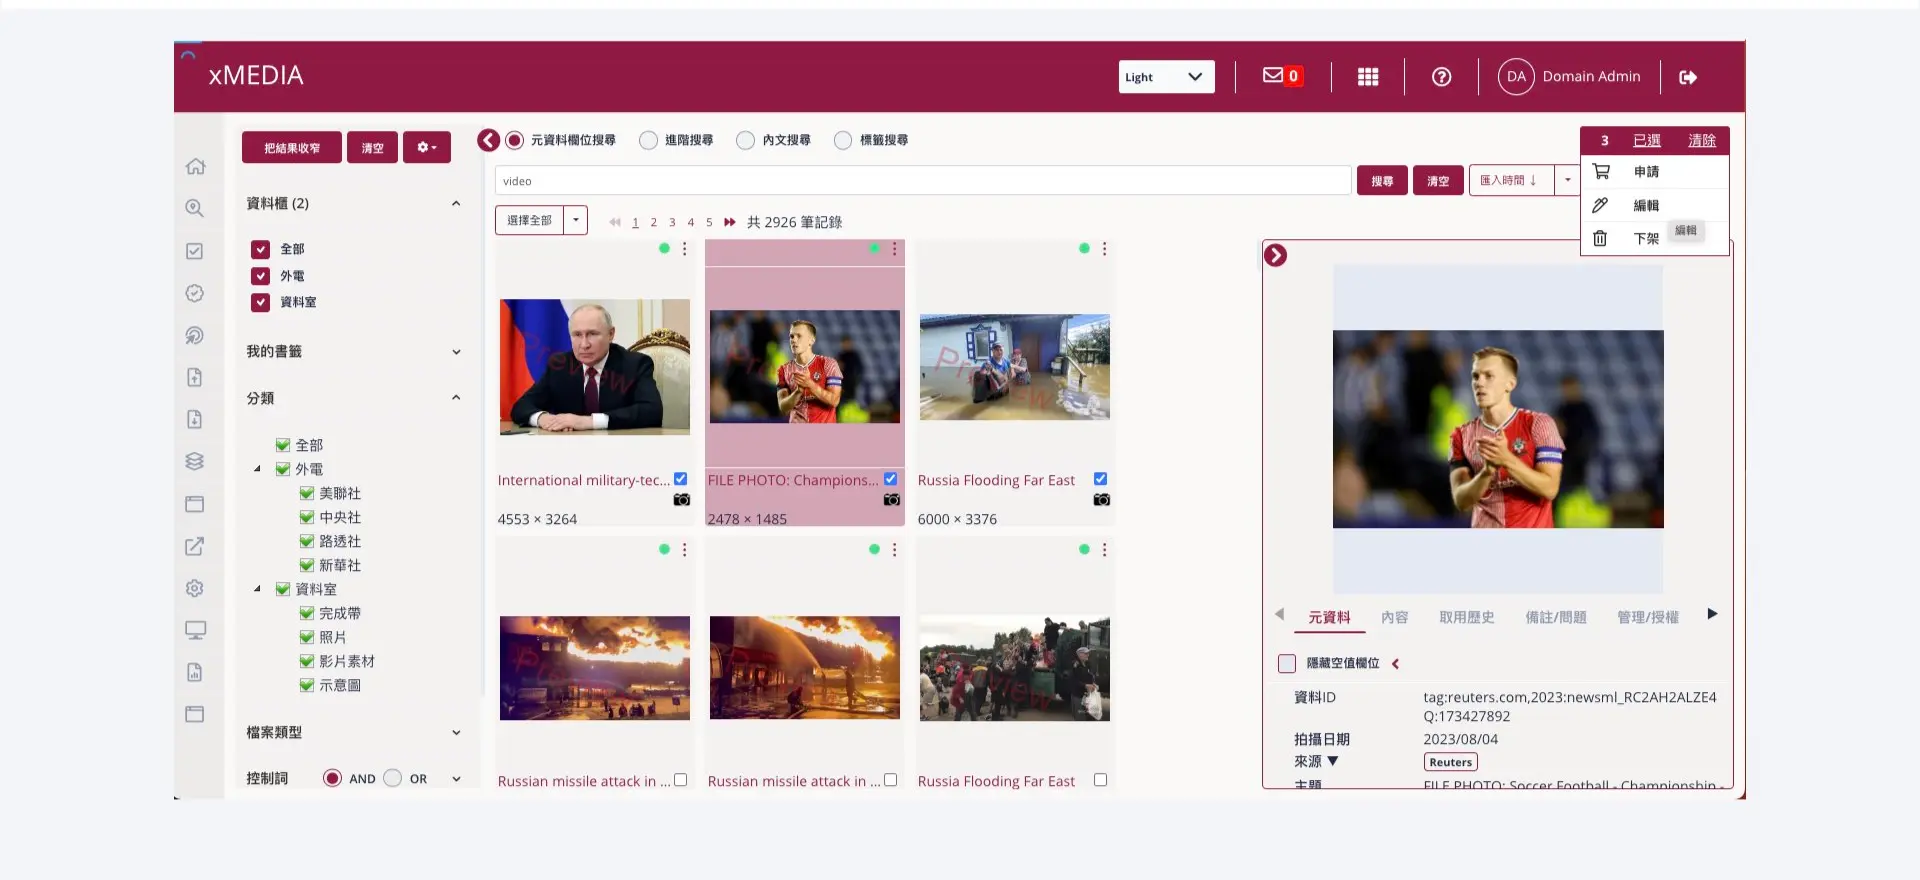The image size is (1920, 880).
Task: Click the search field containing video
Action: click(922, 181)
